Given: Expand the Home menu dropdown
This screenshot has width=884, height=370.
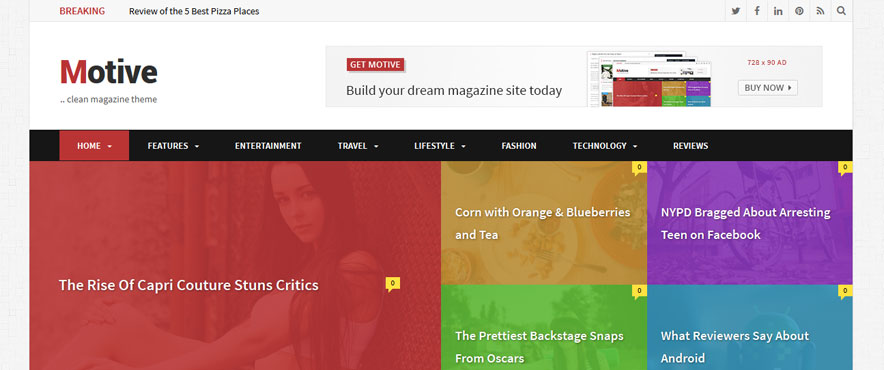Looking at the screenshot, I should [x=94, y=146].
